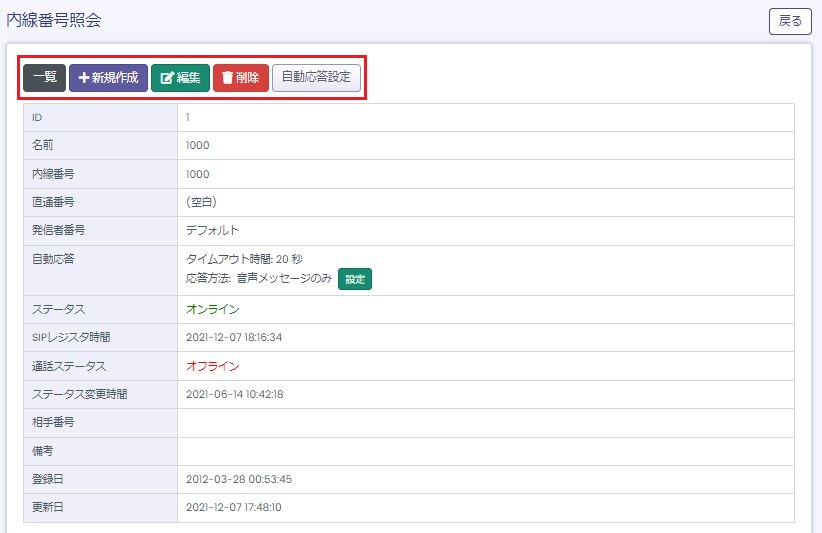Select the 名前 value 1000
This screenshot has height=533, width=822.
point(198,145)
